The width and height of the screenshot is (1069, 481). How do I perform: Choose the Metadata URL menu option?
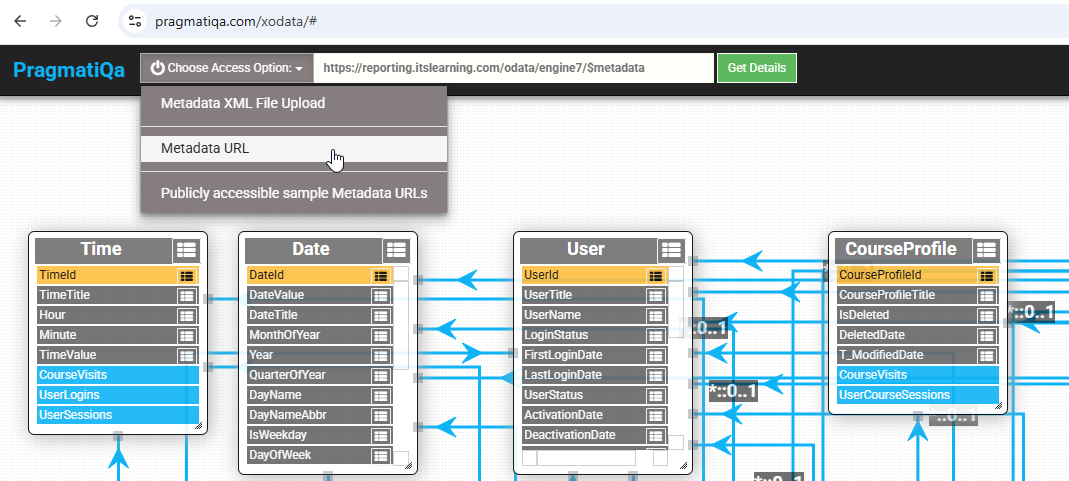205,148
